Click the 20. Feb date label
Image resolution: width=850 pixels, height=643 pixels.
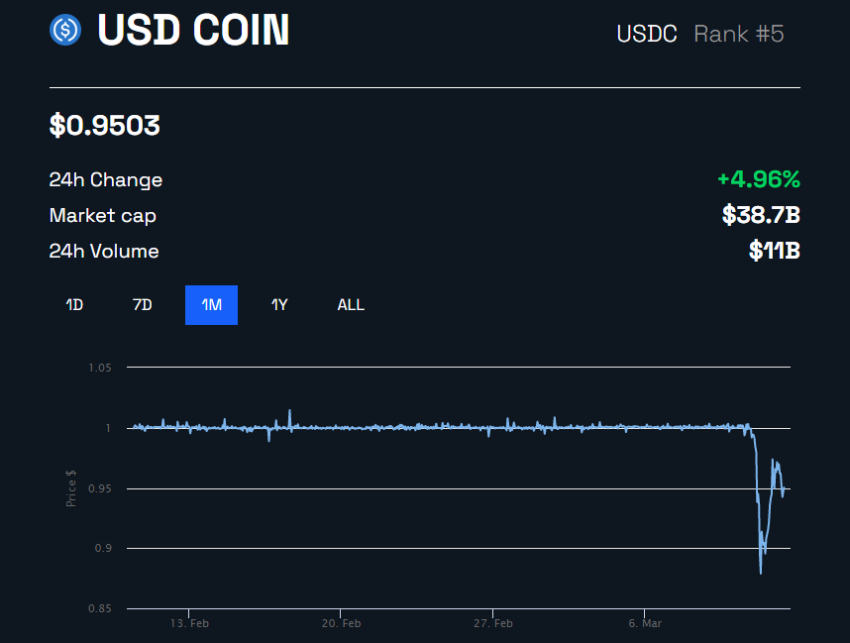(x=341, y=623)
